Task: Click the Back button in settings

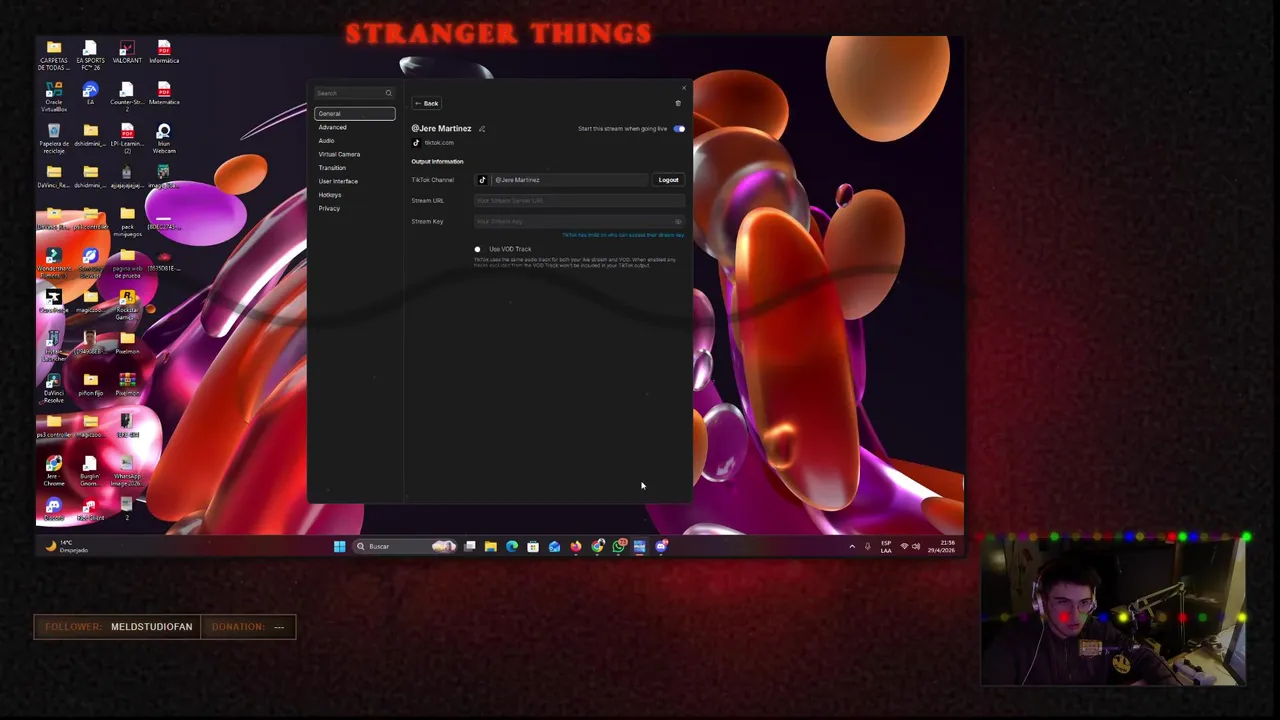Action: (427, 103)
